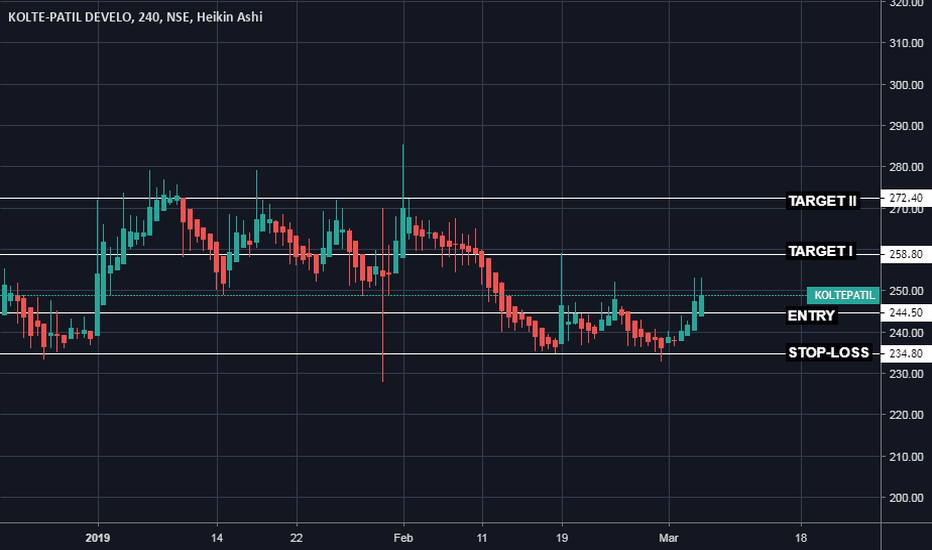Click the 240.00 price axis value

(906, 333)
